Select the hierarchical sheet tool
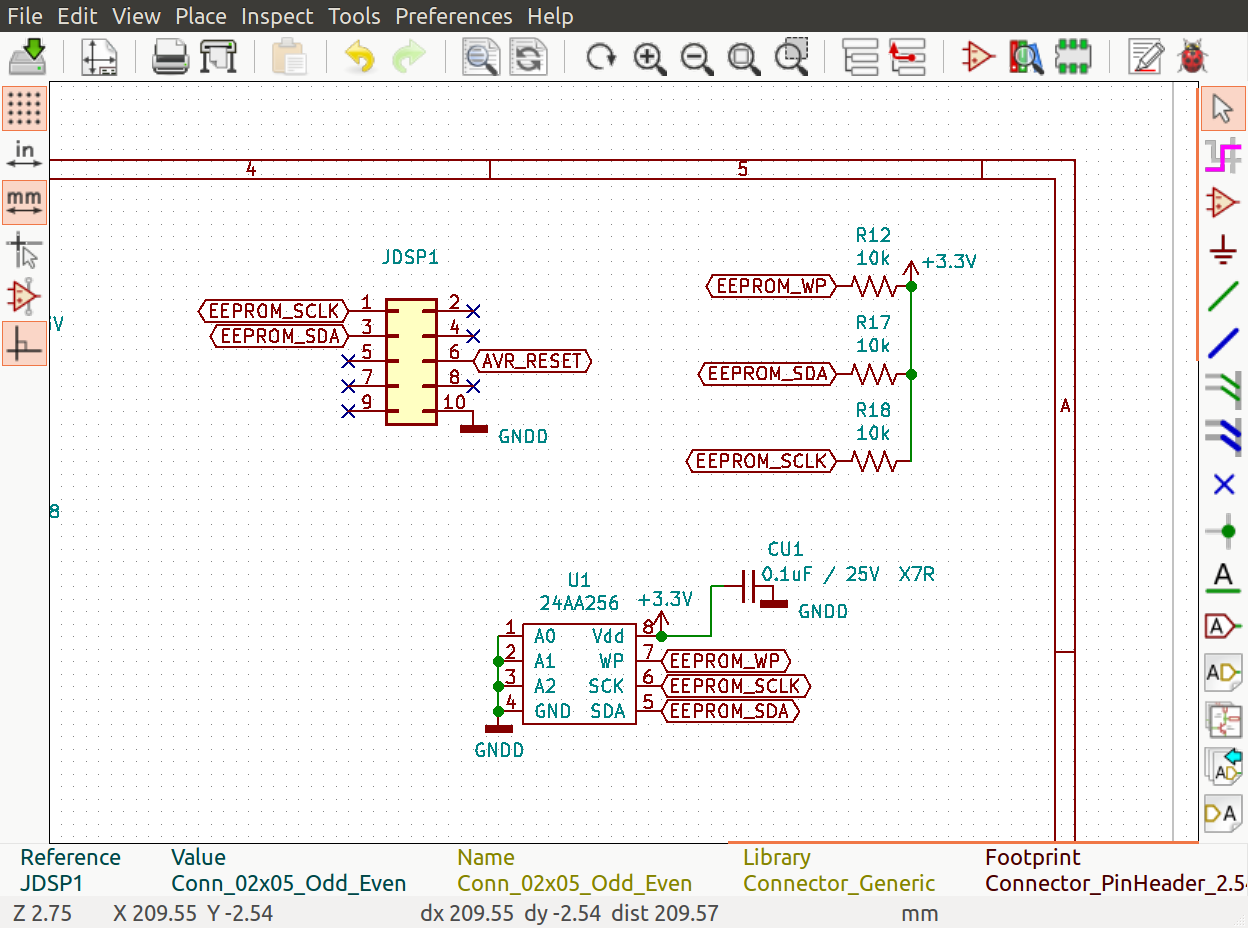This screenshot has width=1248, height=928. pyautogui.click(x=1222, y=720)
